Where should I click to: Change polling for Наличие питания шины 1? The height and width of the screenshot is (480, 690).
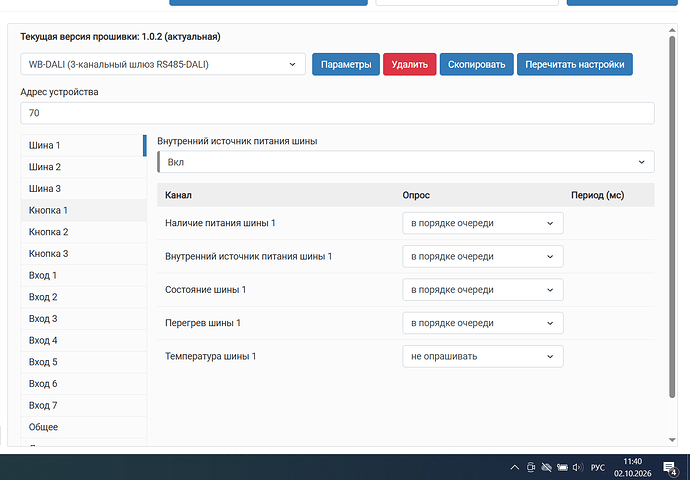coord(483,223)
